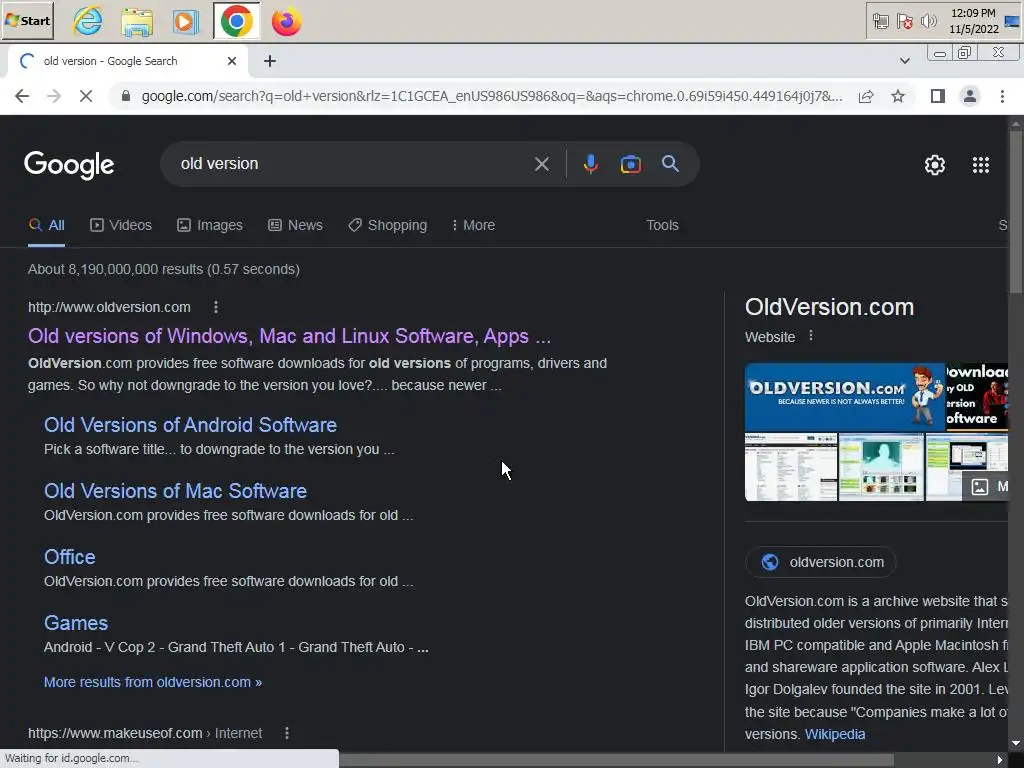Search by image with the camera icon
The height and width of the screenshot is (768, 1024).
[630, 164]
